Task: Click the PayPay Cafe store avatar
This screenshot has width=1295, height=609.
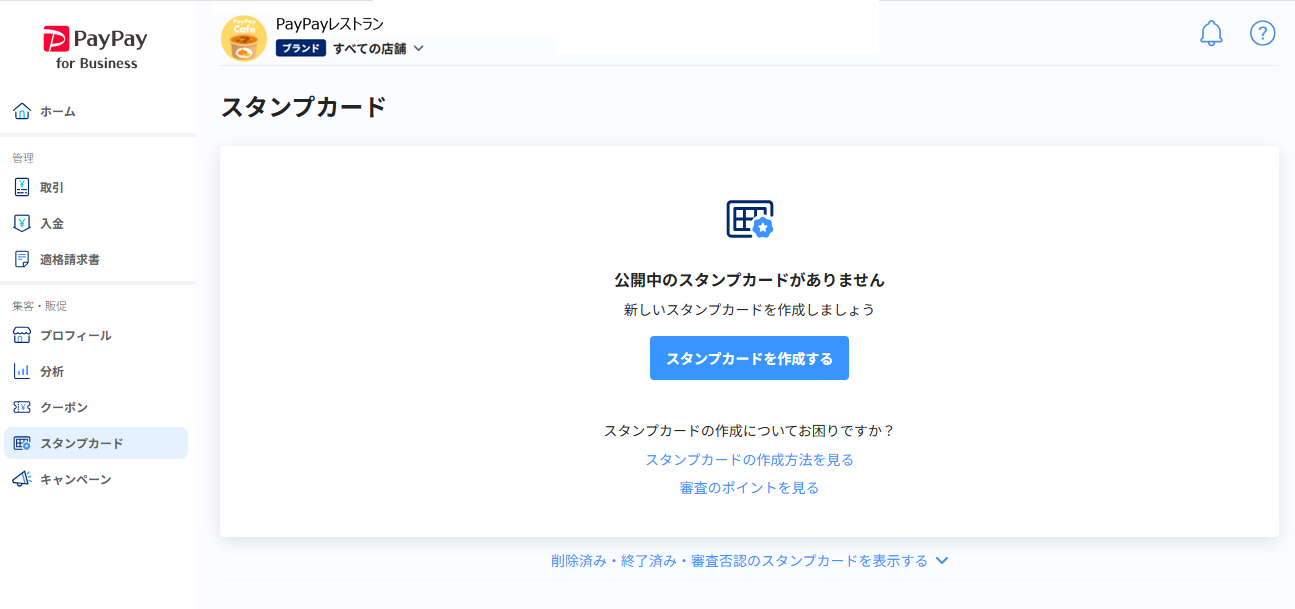Action: tap(244, 38)
